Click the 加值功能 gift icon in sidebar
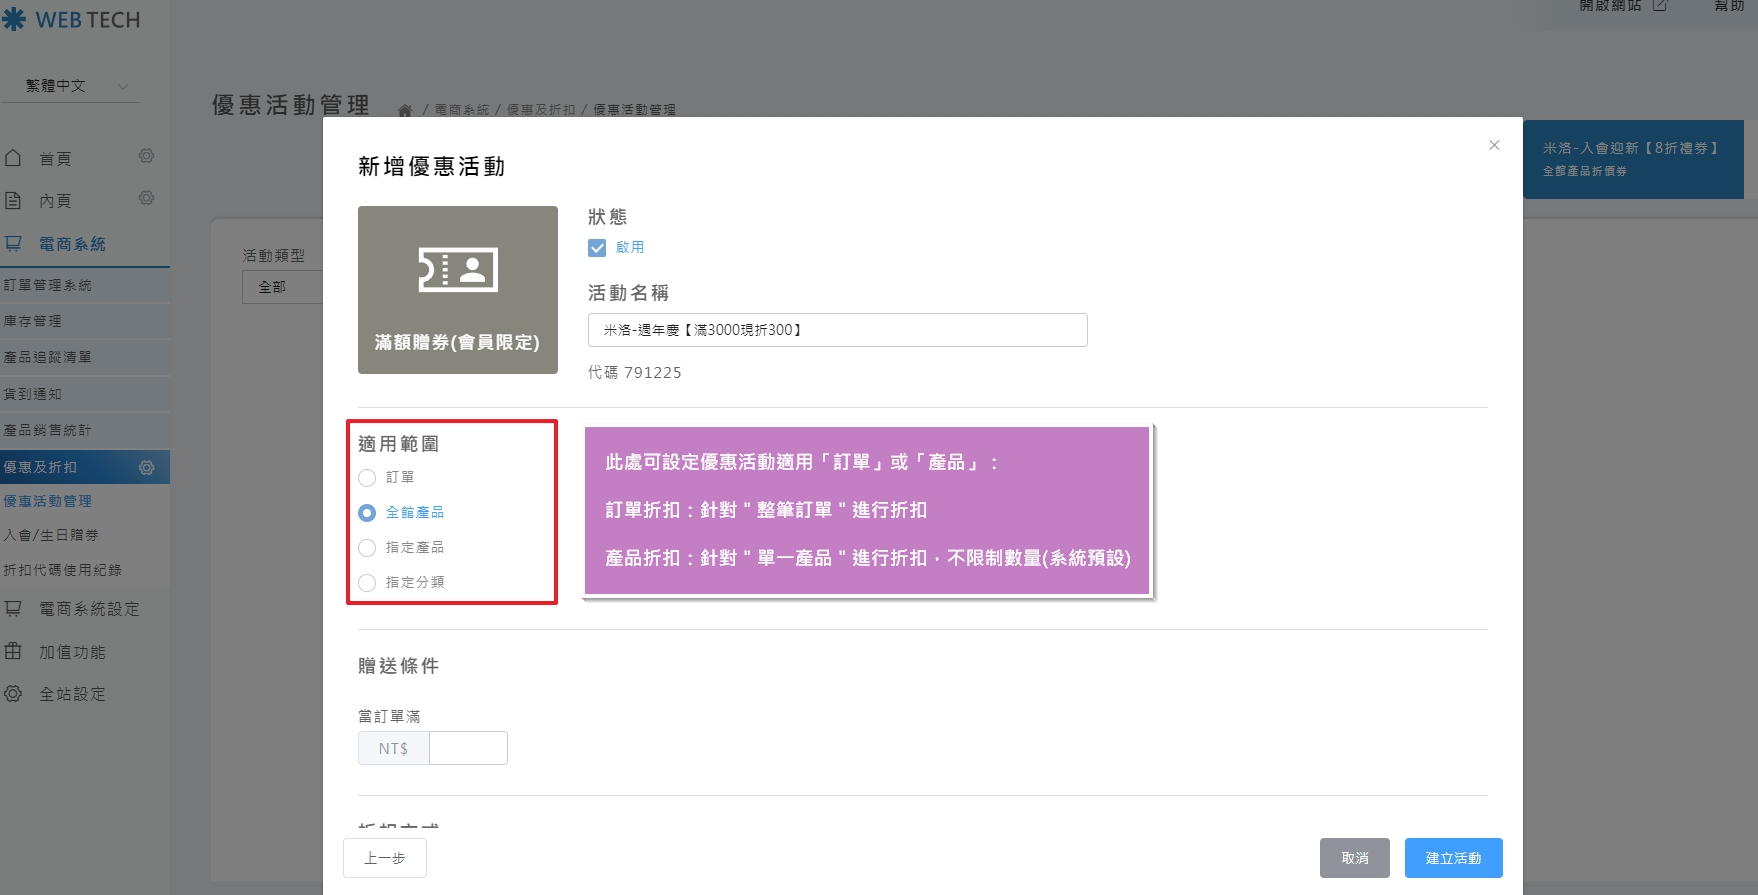The height and width of the screenshot is (895, 1758). (13, 651)
